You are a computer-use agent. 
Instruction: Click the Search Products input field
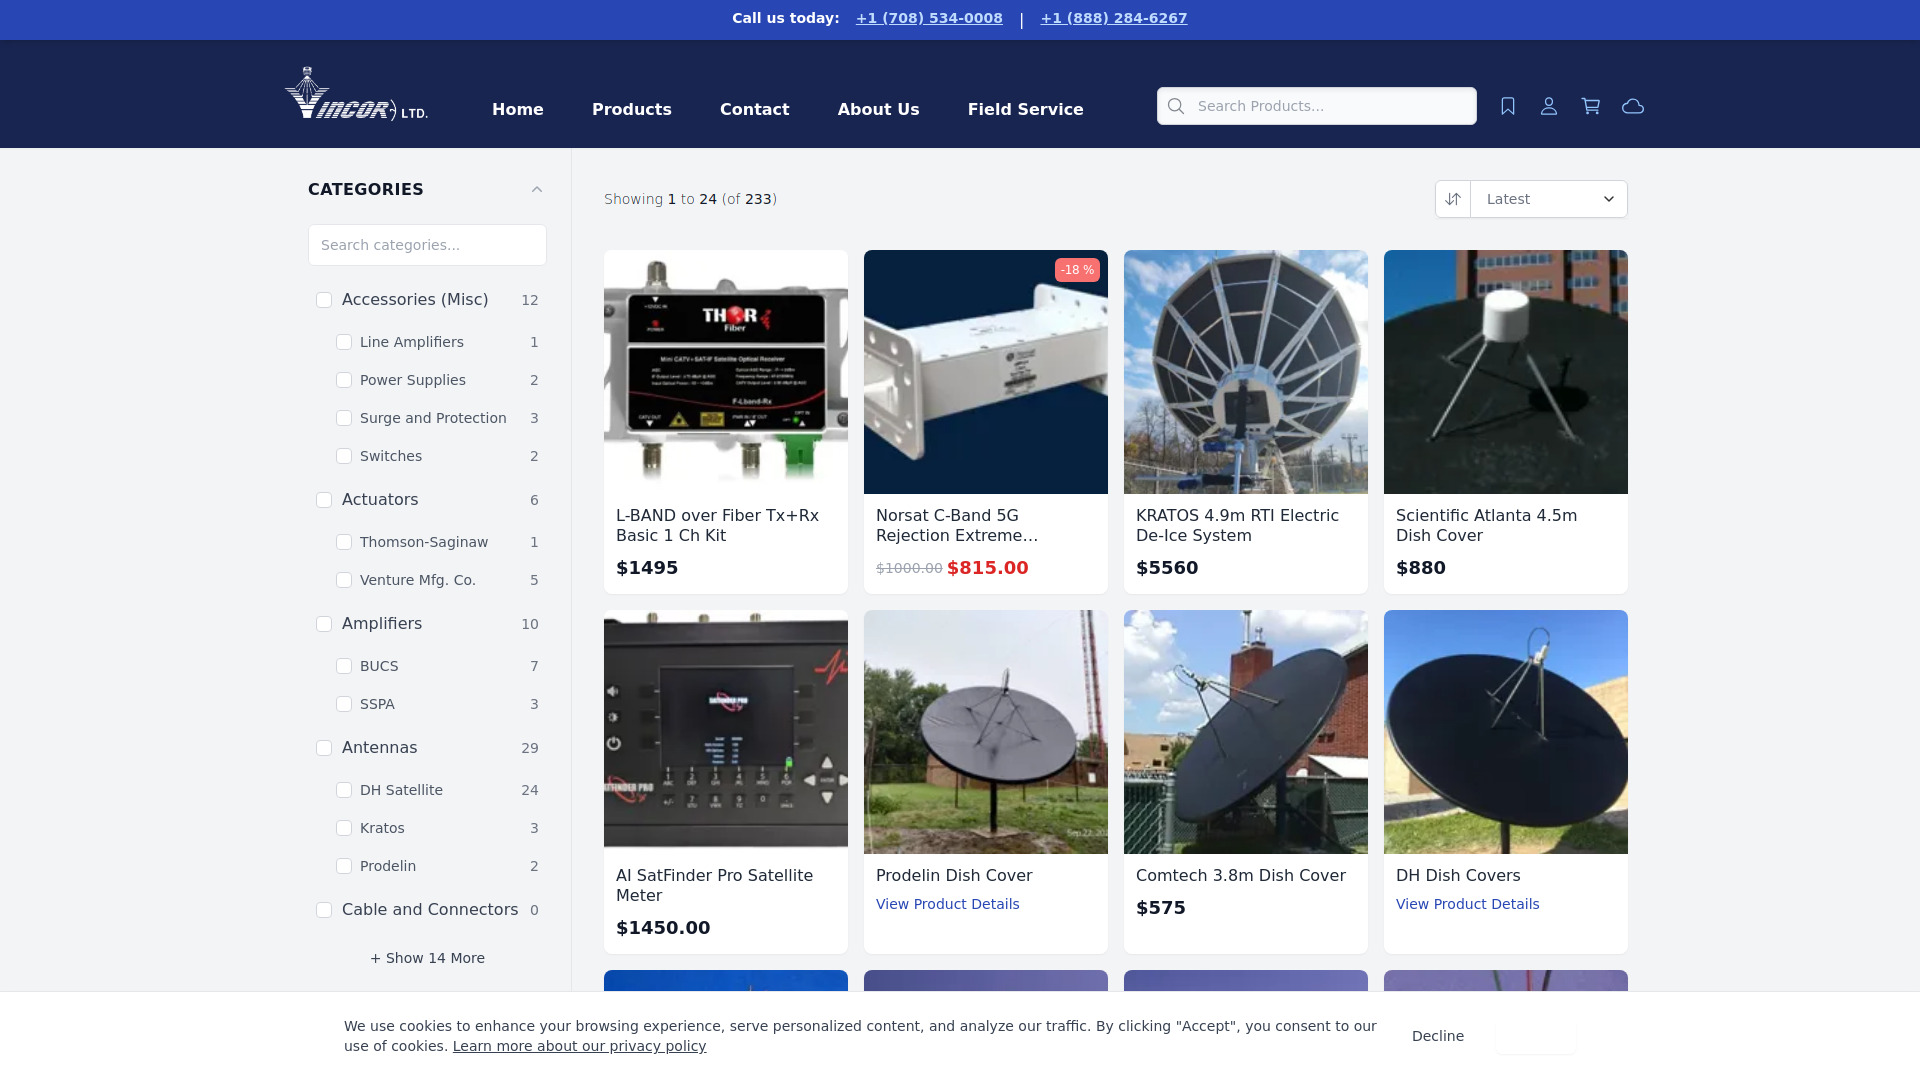[1317, 106]
